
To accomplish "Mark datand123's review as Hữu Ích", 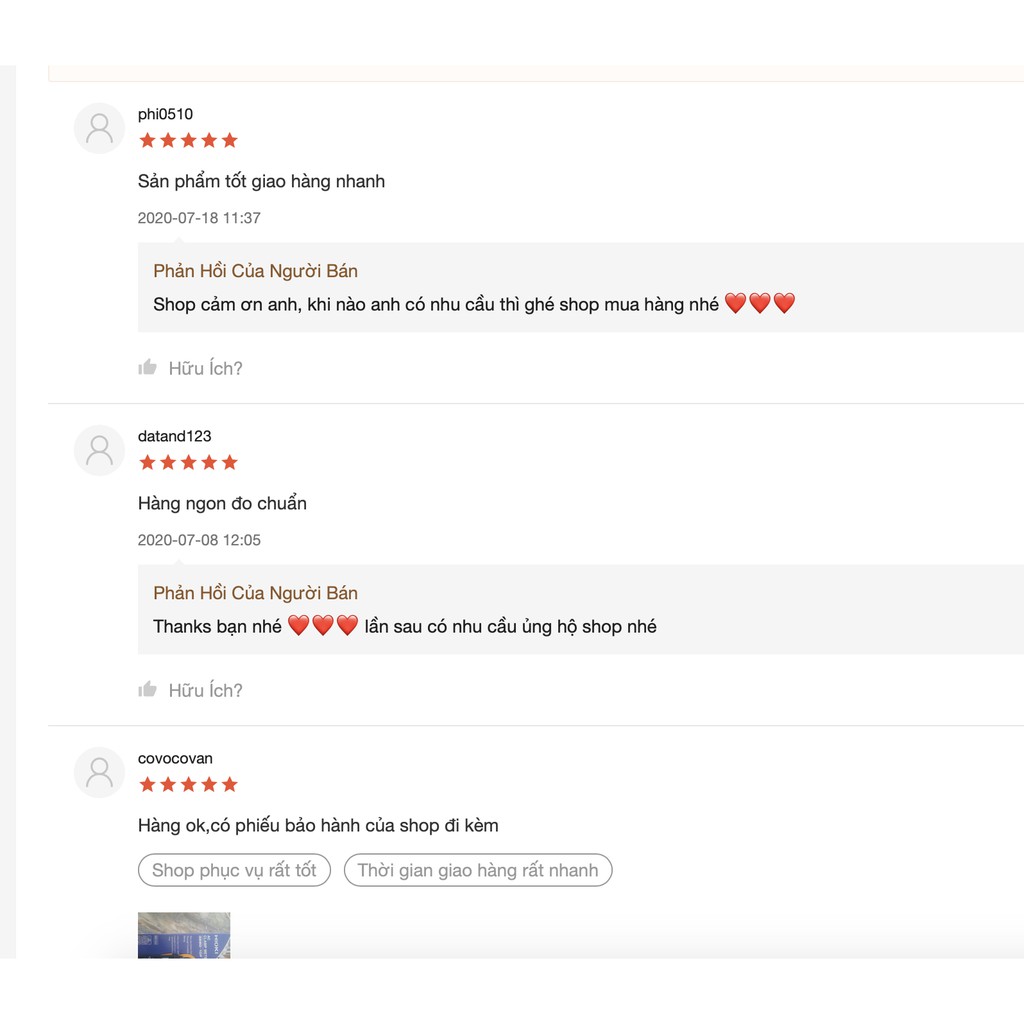I will click(205, 690).
